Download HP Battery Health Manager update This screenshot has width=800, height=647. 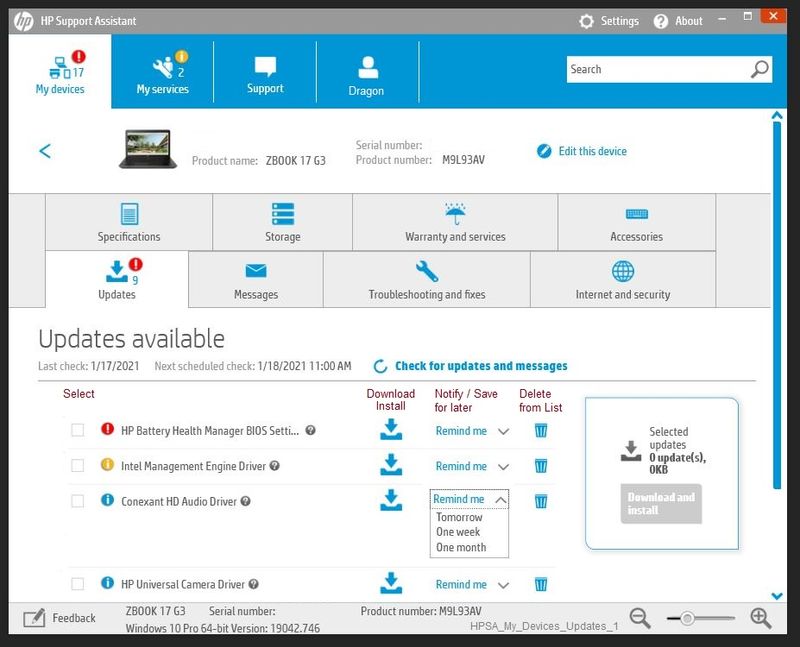coord(391,430)
